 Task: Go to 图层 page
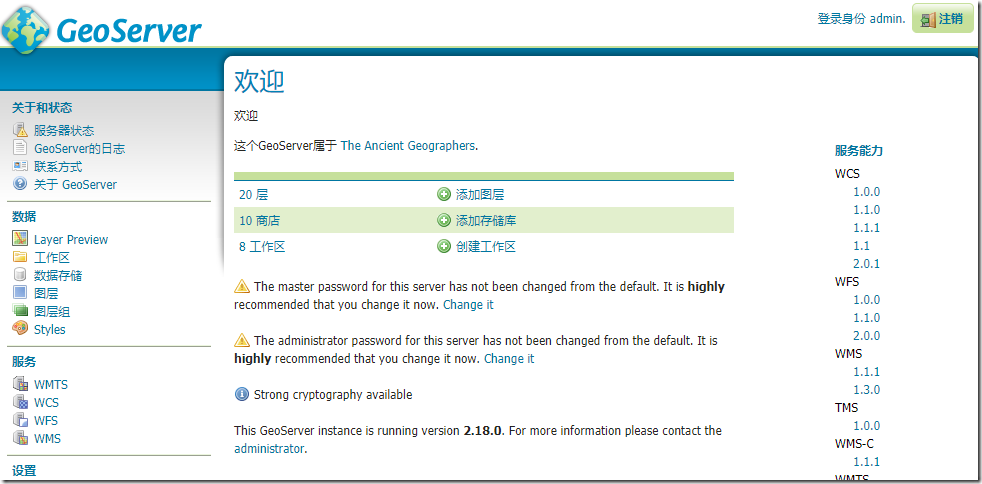46,293
